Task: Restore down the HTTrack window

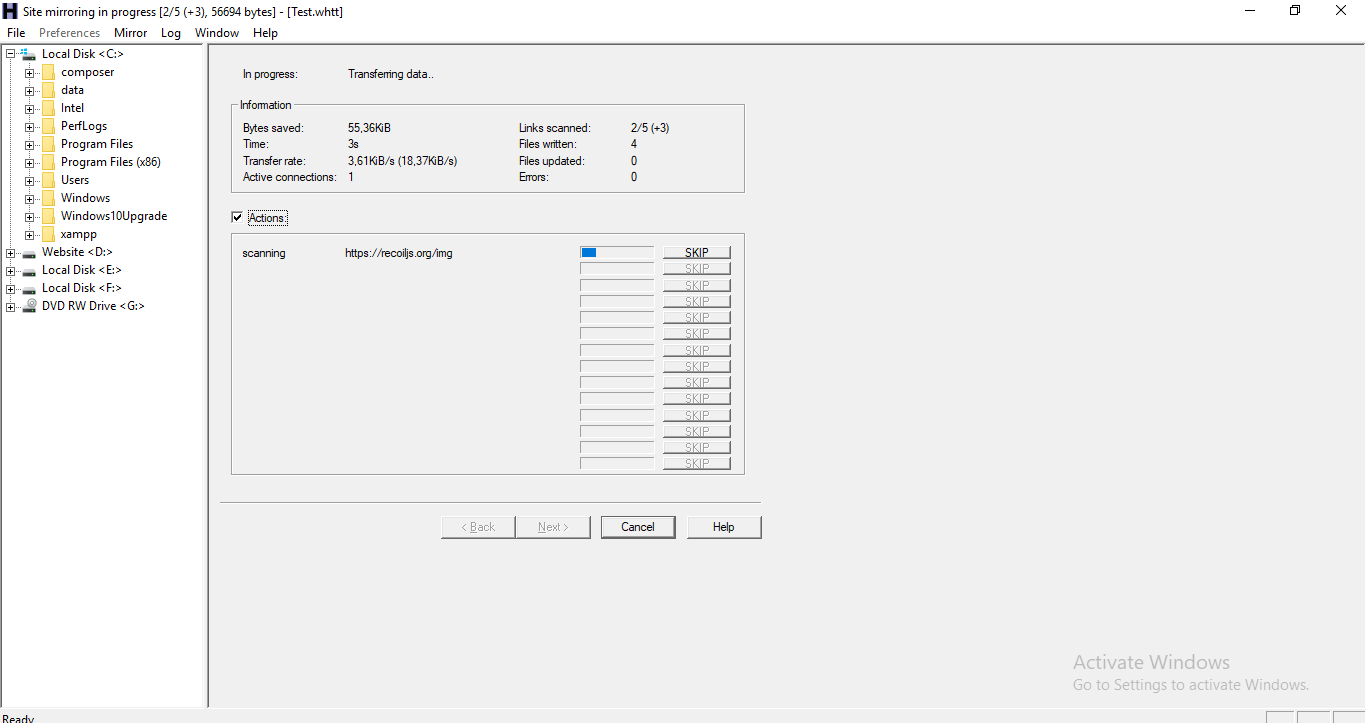Action: pyautogui.click(x=1295, y=11)
